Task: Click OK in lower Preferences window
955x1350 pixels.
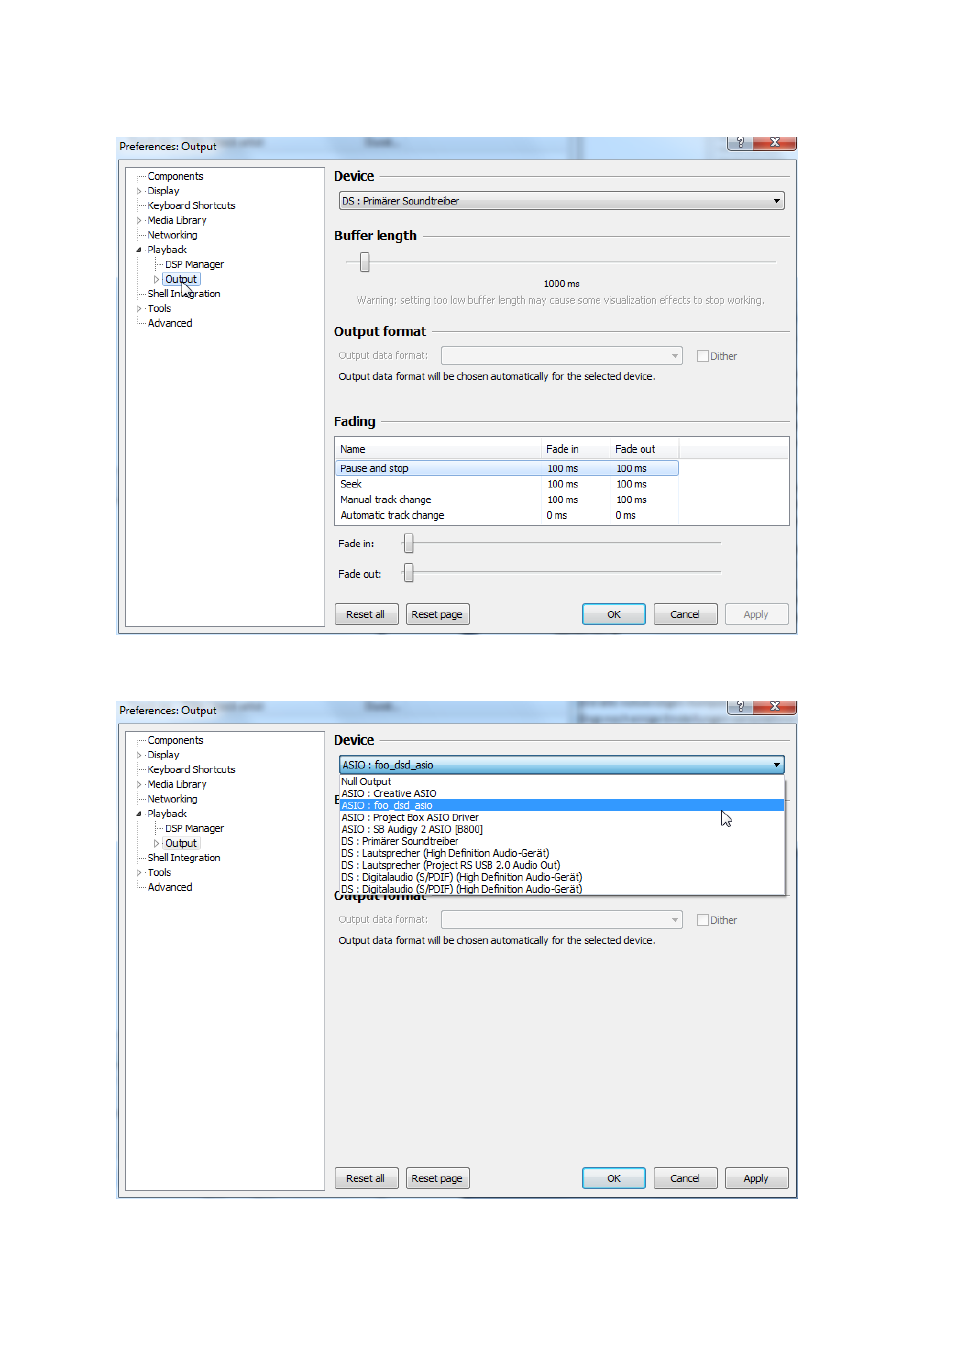Action: tap(614, 1178)
